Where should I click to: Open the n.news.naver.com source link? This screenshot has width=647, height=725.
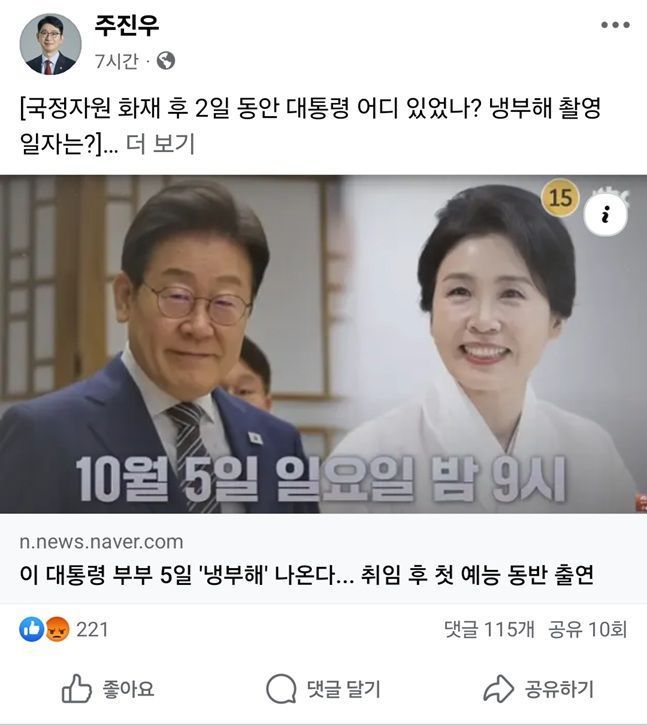tap(101, 542)
